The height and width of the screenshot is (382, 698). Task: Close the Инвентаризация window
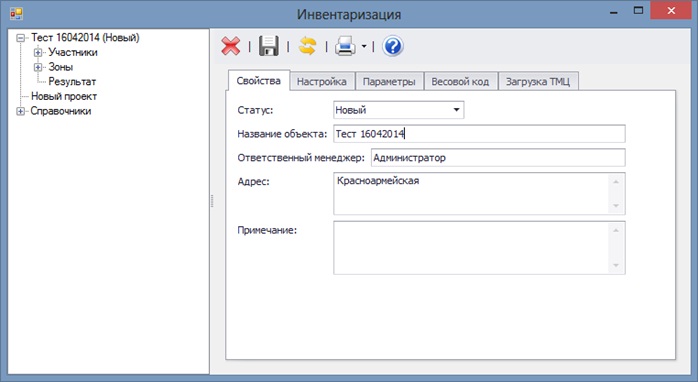point(671,11)
